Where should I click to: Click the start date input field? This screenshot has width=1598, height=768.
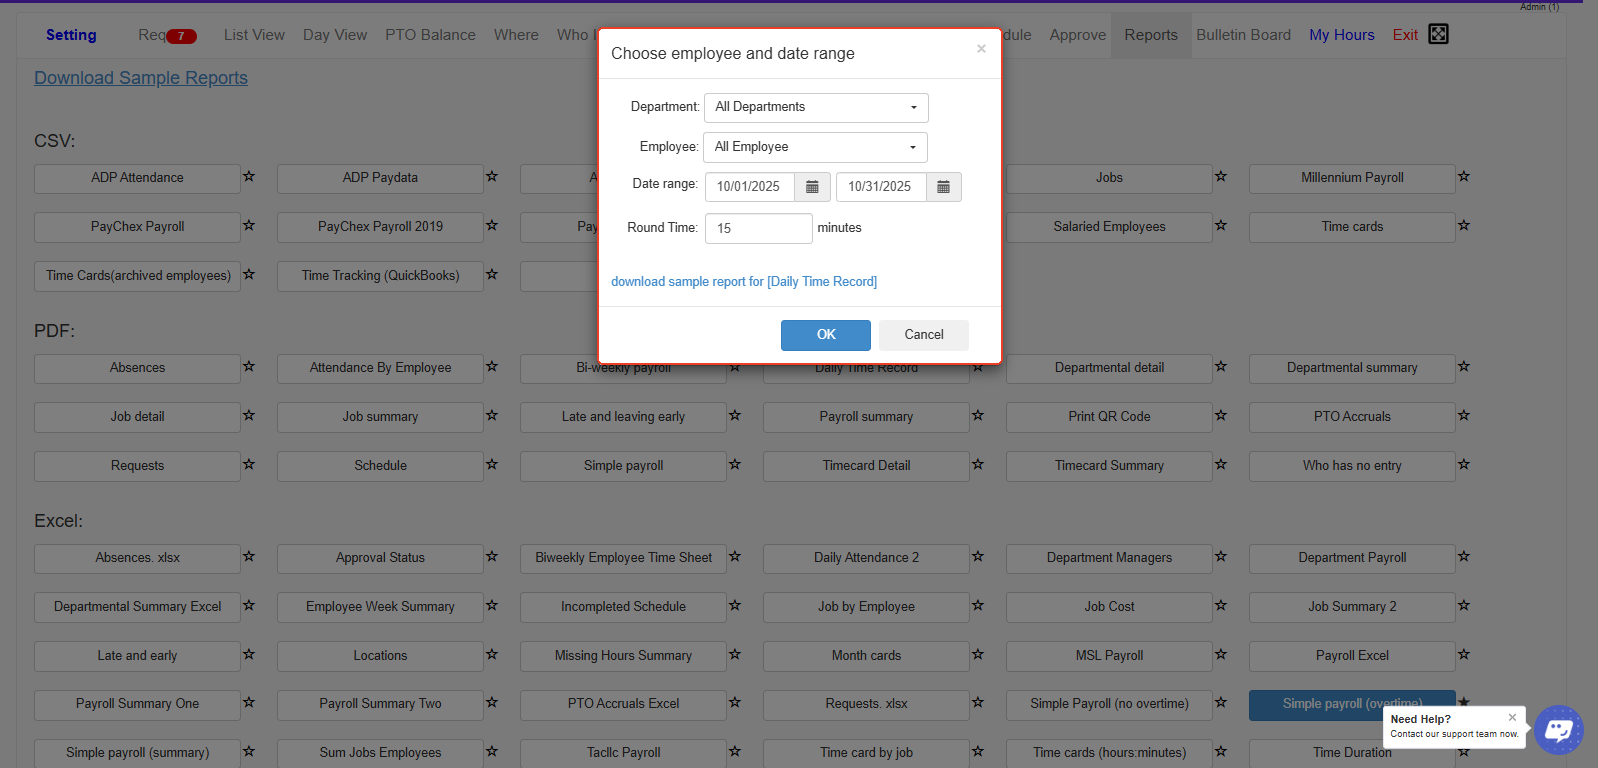pyautogui.click(x=749, y=187)
